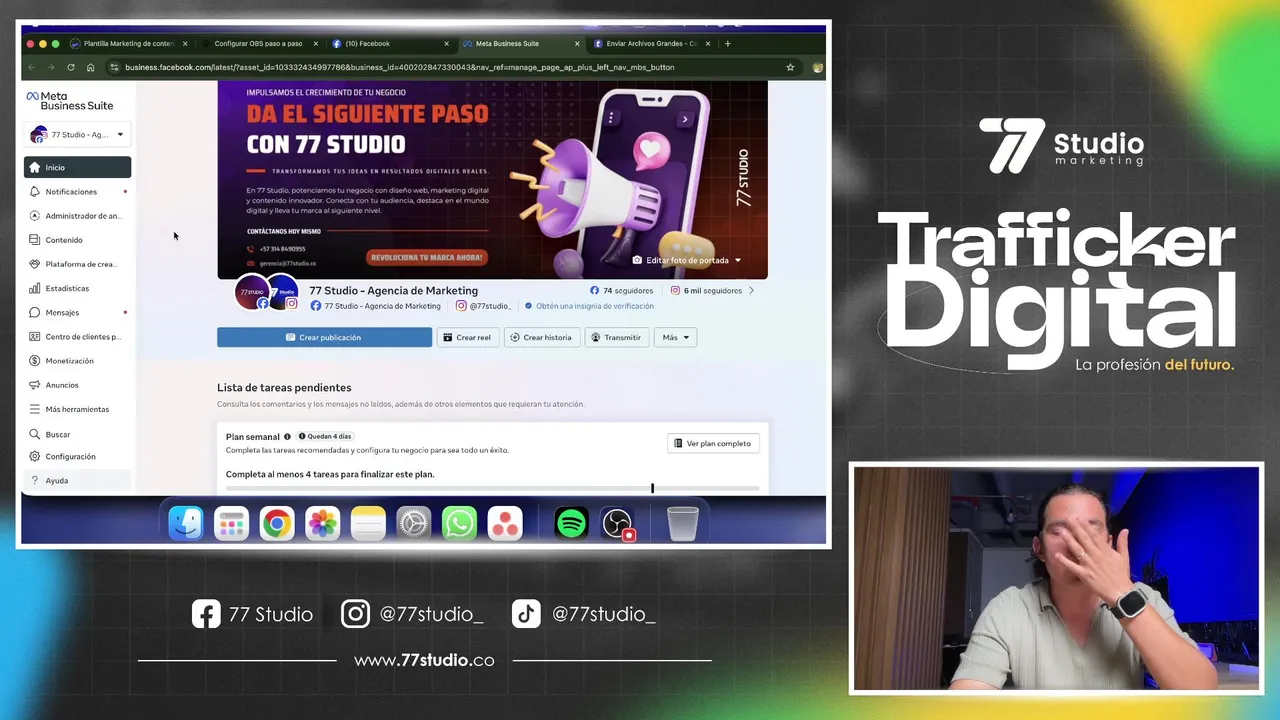Click @77studio_ Instagram link under page name
Image resolution: width=1280 pixels, height=720 pixels.
click(x=484, y=306)
